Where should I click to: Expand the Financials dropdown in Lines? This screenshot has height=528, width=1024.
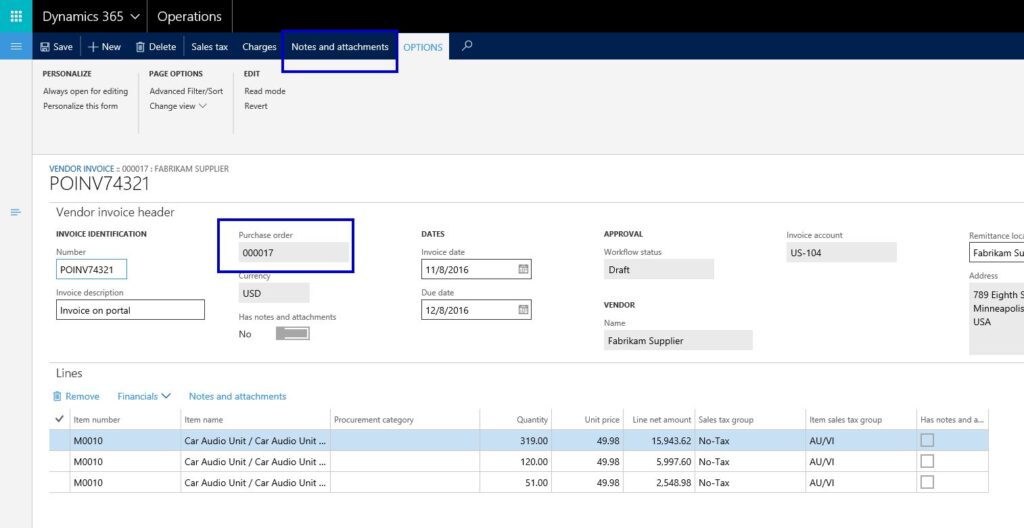point(144,396)
